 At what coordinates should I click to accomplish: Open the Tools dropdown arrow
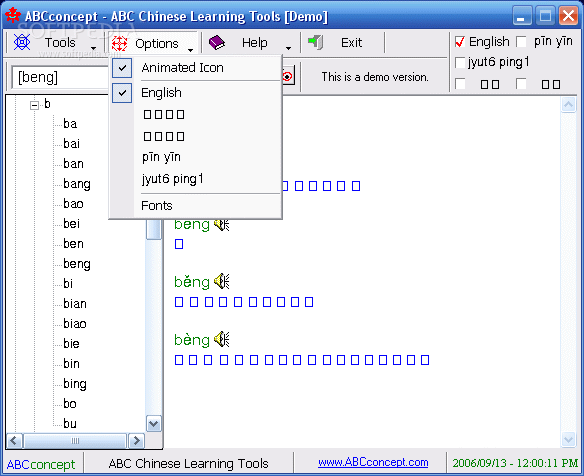(x=93, y=48)
